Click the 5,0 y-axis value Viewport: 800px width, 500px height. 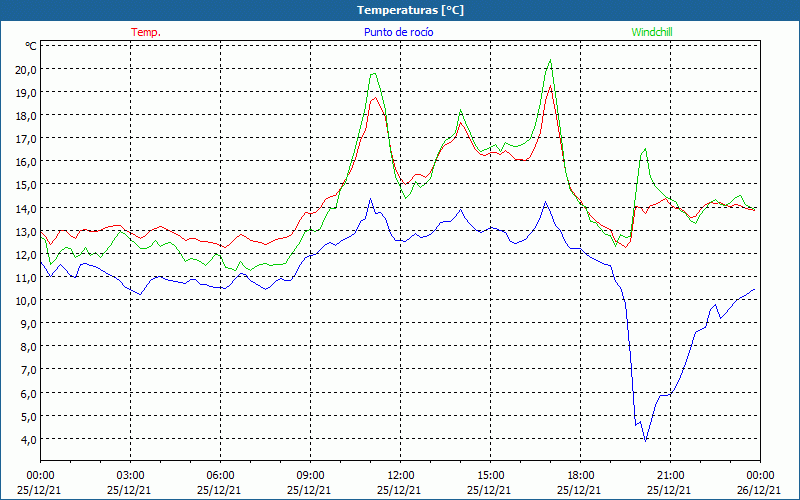point(28,416)
